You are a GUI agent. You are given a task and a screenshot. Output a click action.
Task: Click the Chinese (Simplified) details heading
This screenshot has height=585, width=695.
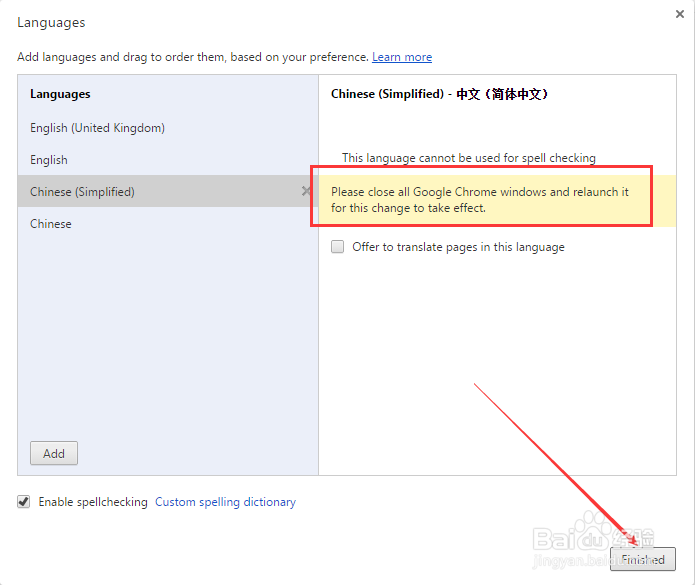tap(440, 94)
